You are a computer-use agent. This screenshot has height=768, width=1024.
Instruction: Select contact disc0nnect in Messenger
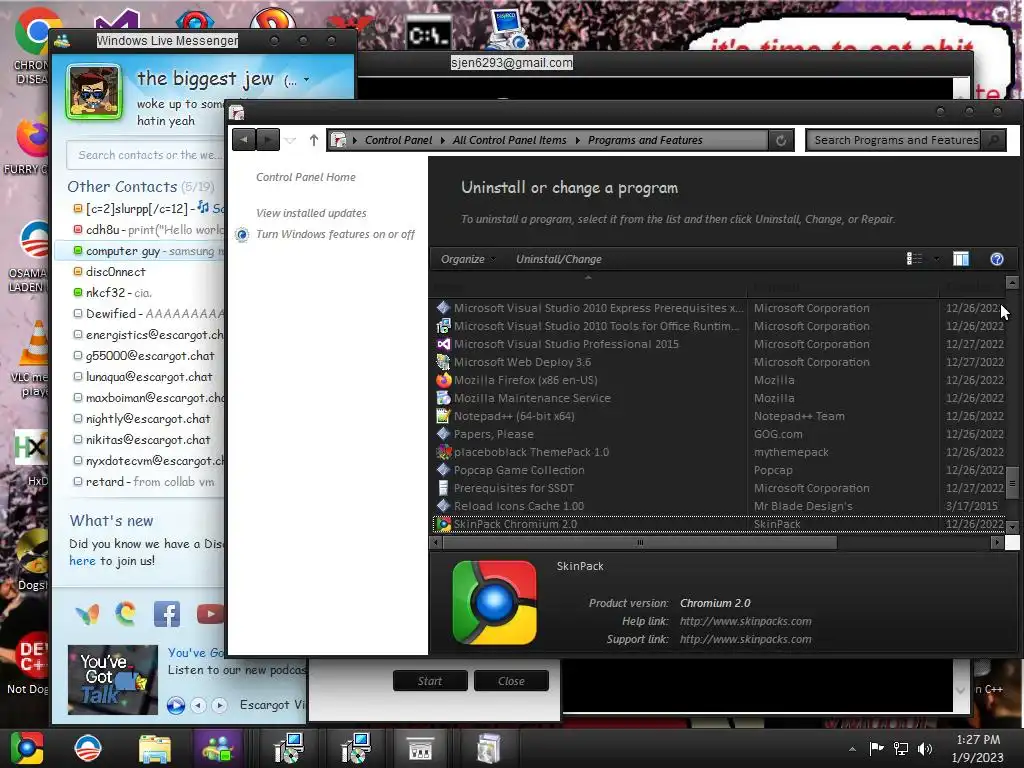(140, 272)
